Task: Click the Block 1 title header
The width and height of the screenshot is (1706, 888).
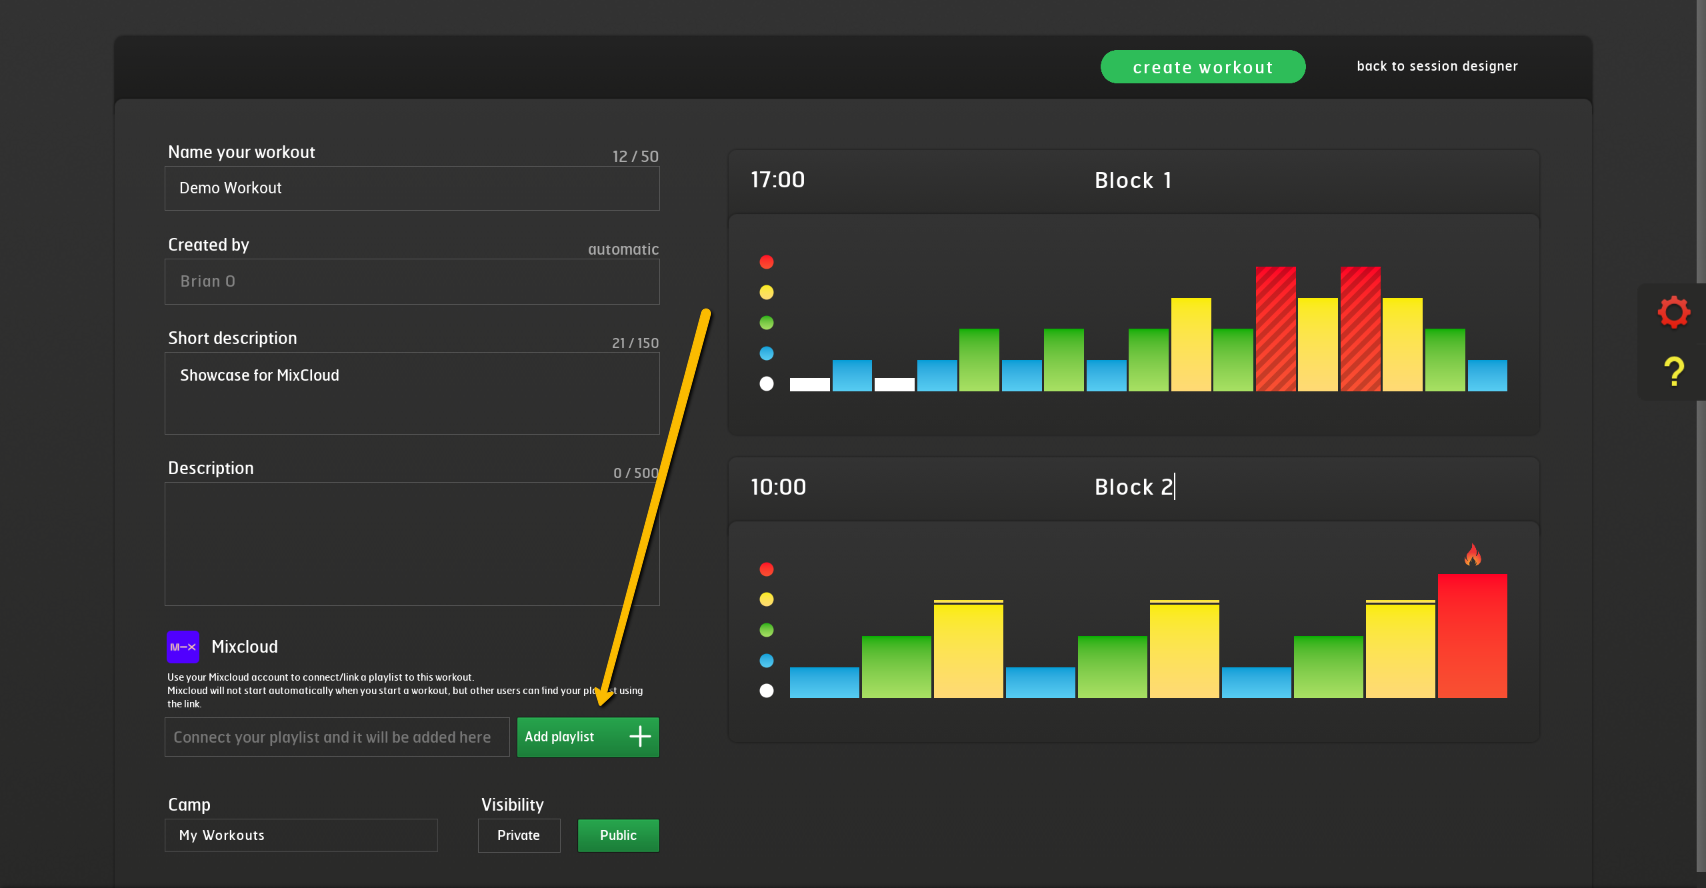Action: (x=1133, y=181)
